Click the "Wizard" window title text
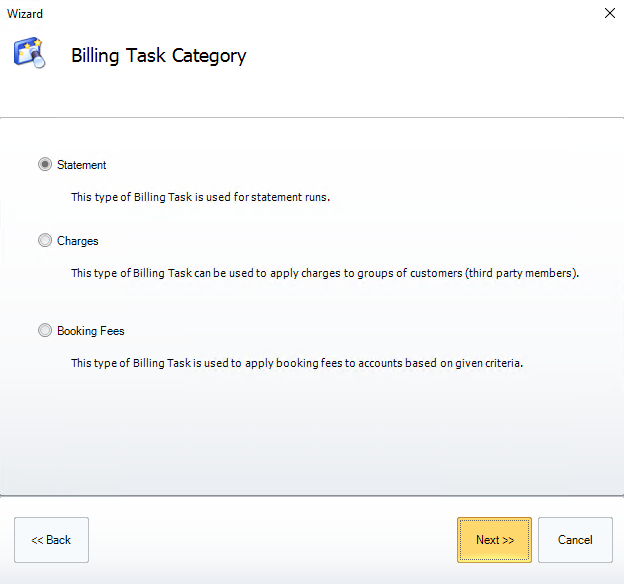The height and width of the screenshot is (584, 624). click(25, 14)
